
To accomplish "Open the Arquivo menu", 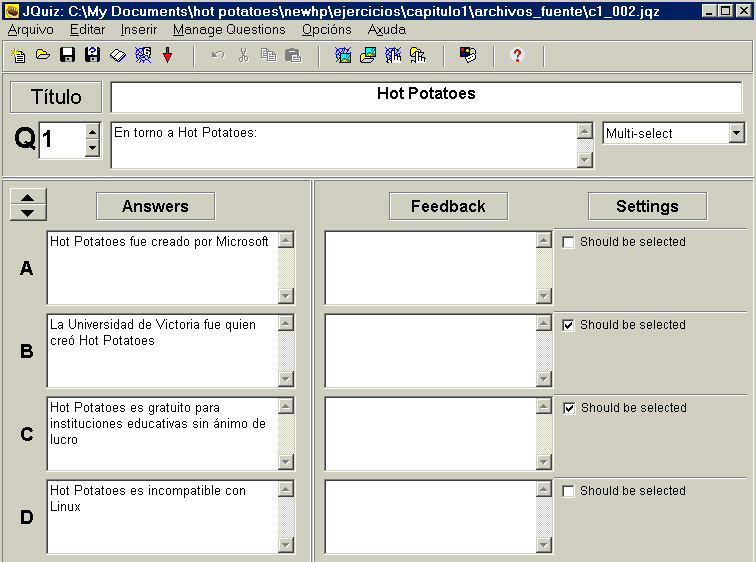I will coord(30,30).
